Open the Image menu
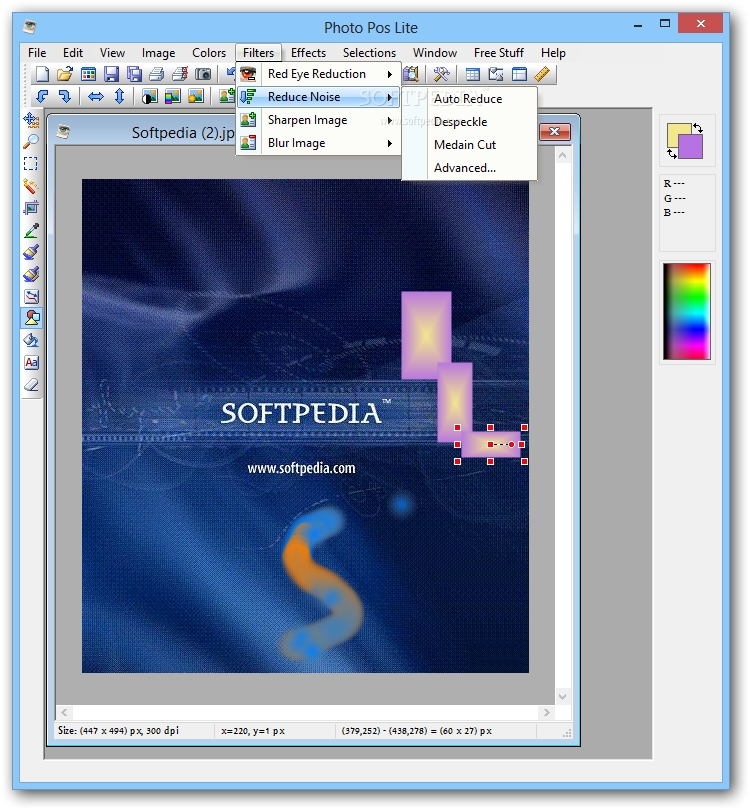Image resolution: width=750 pixels, height=810 pixels. (158, 53)
